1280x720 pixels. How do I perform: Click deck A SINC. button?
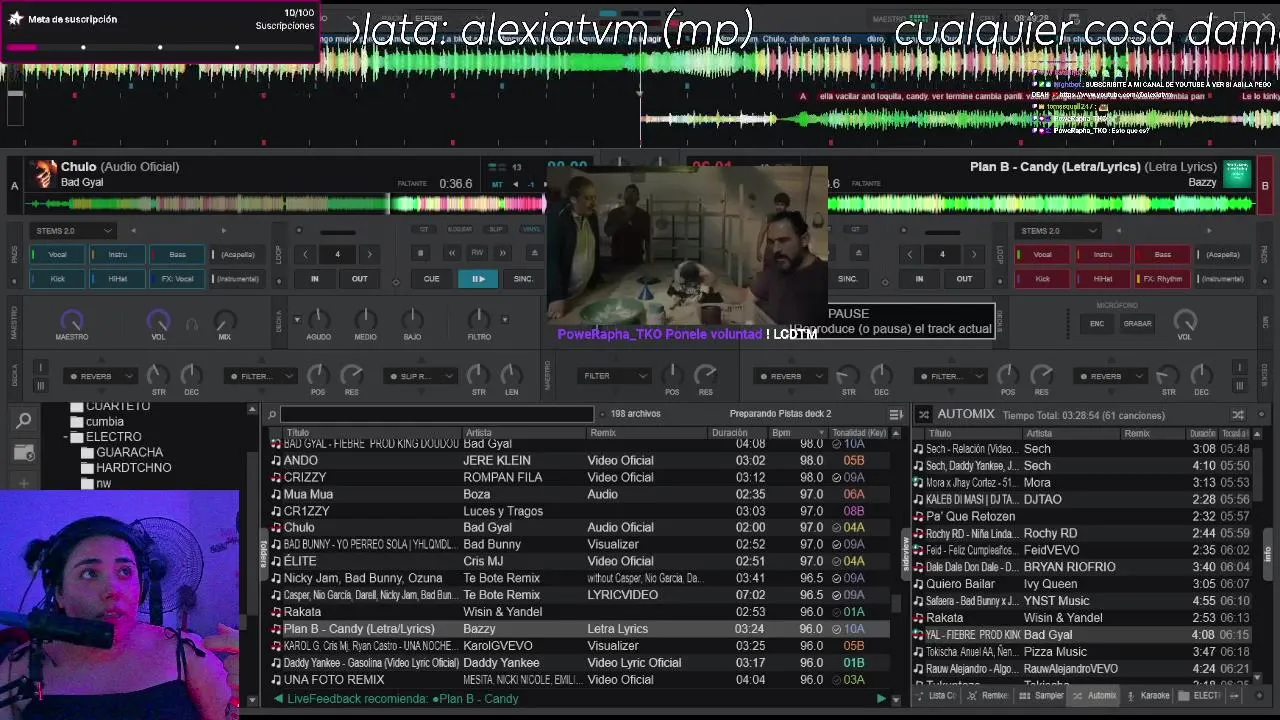(523, 279)
